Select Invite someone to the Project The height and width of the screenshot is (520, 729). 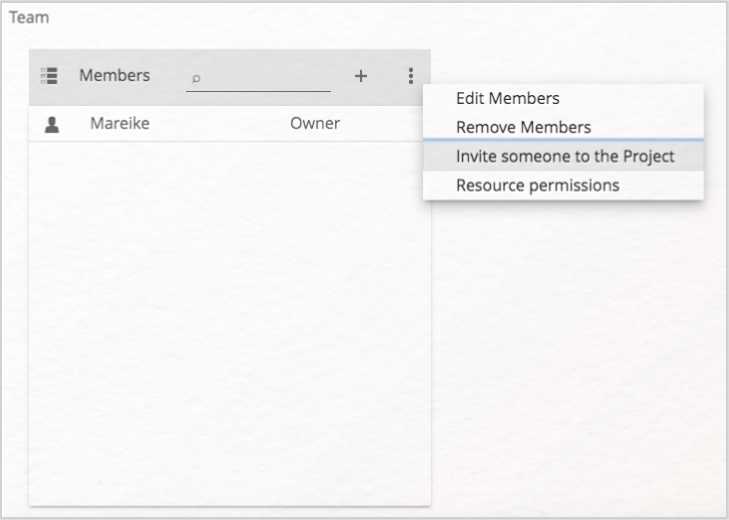pos(563,156)
